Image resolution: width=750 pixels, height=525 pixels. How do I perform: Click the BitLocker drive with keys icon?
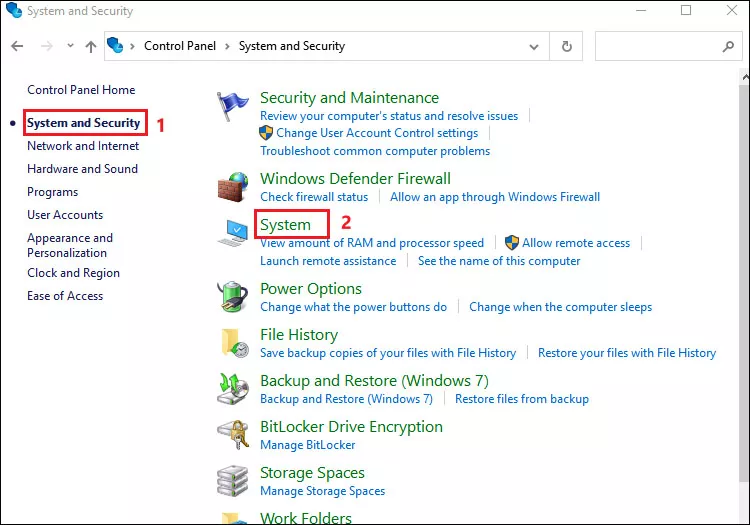233,435
